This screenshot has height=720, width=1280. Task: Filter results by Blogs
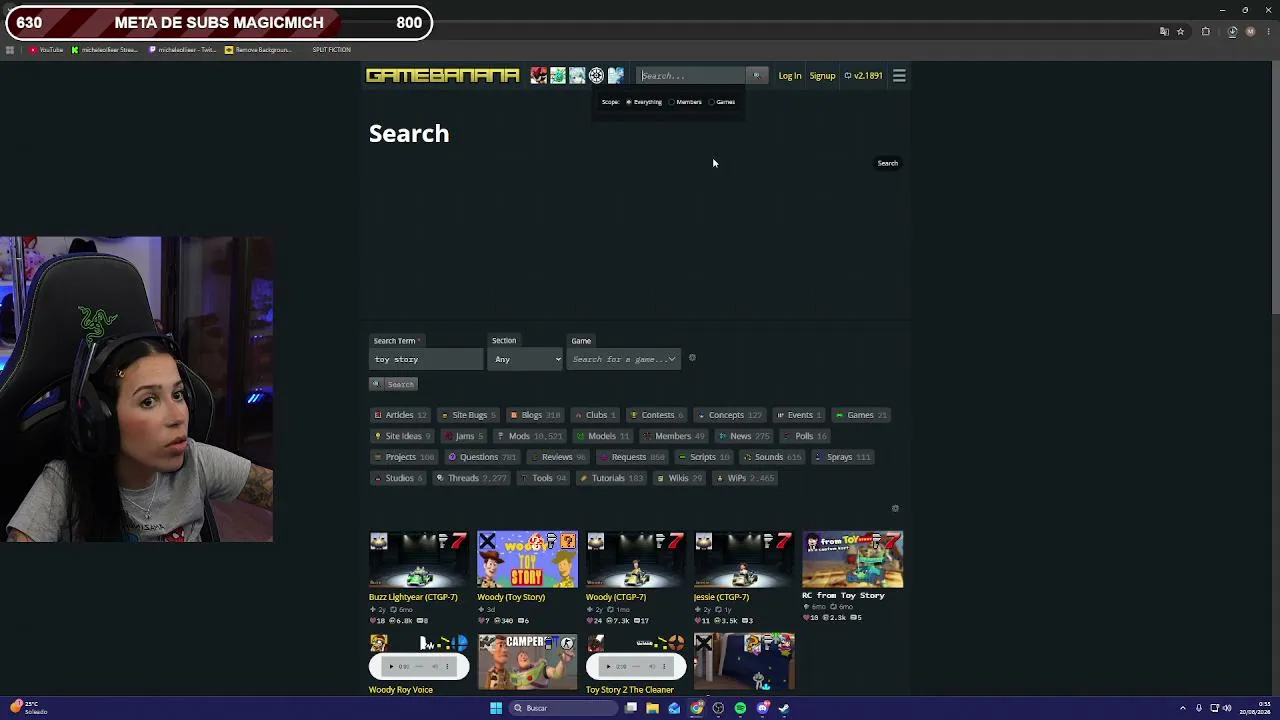[x=535, y=415]
